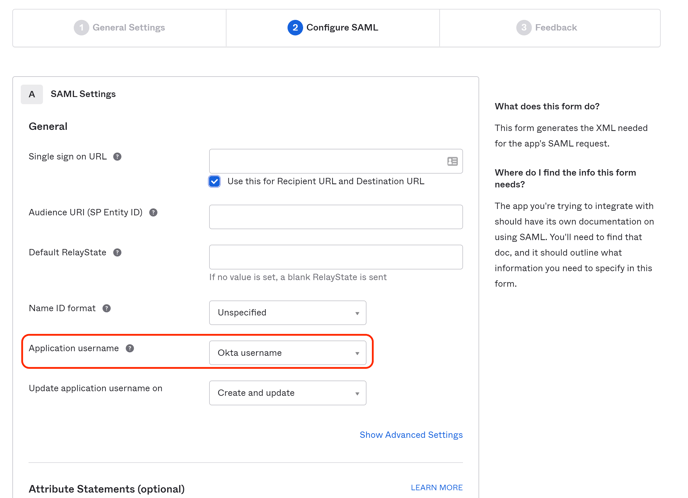Open Default RelayState help tooltip icon

[117, 253]
